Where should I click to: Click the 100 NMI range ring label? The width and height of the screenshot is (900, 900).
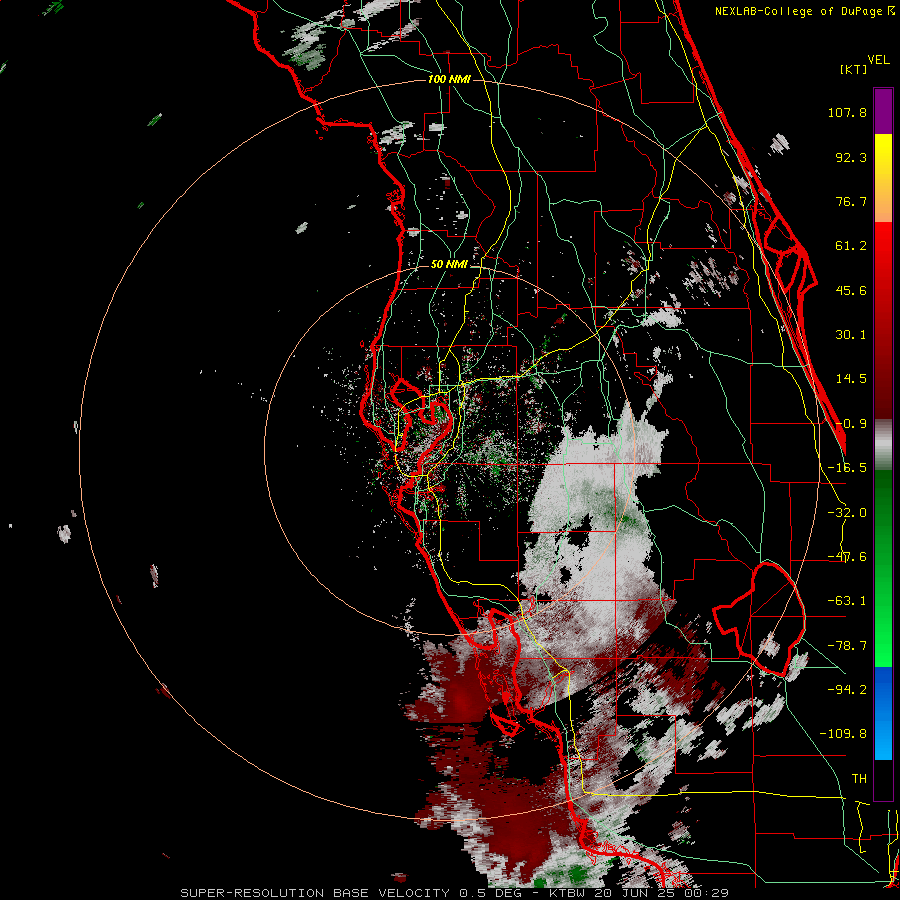click(449, 79)
